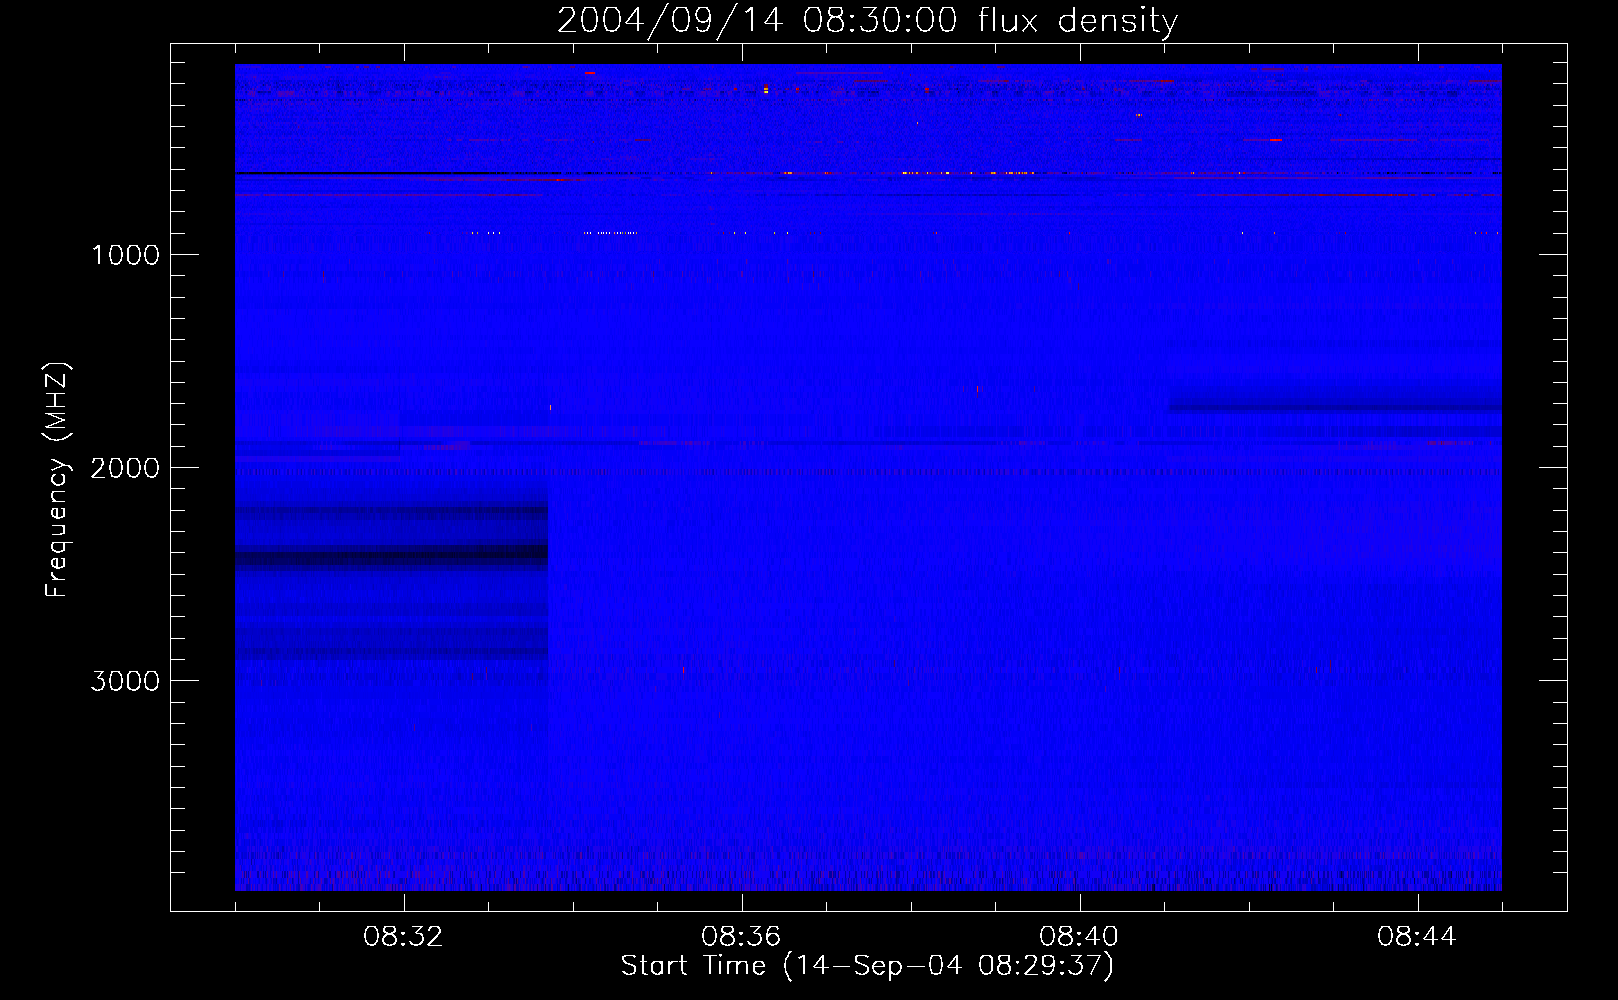
Task: Click the 08:36 time tick label
Action: click(741, 937)
